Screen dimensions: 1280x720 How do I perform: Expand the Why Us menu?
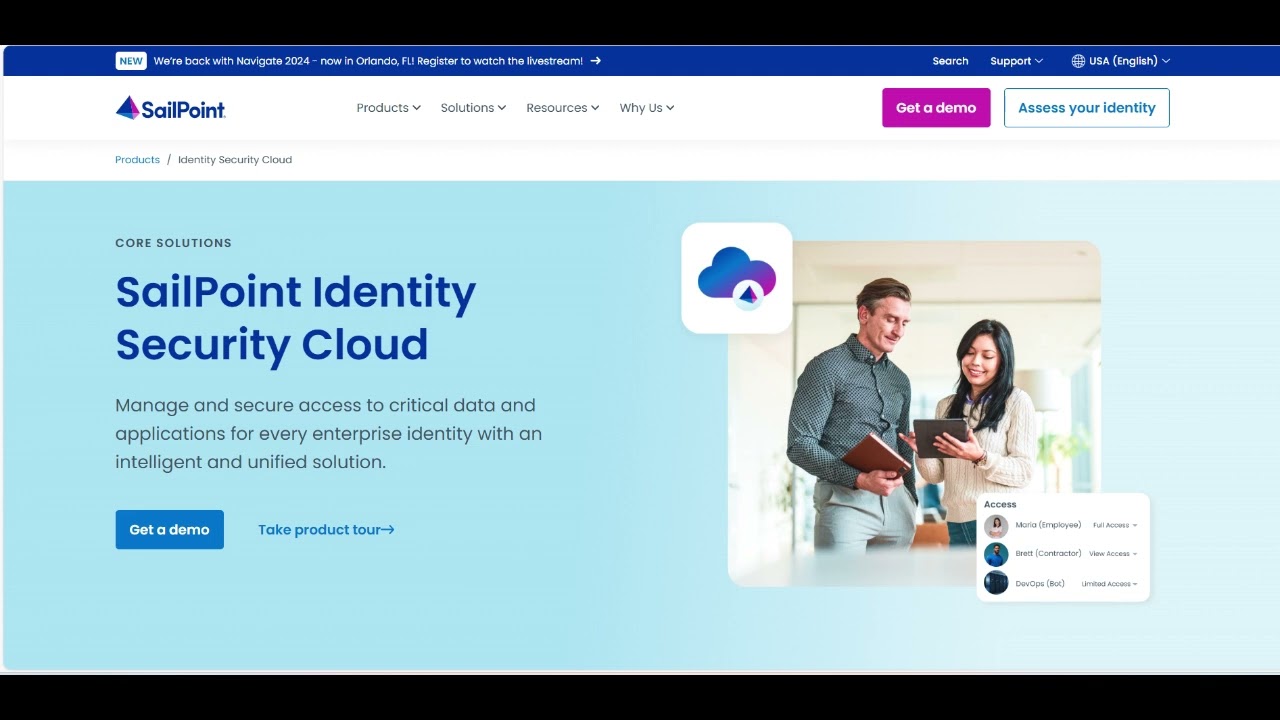647,108
